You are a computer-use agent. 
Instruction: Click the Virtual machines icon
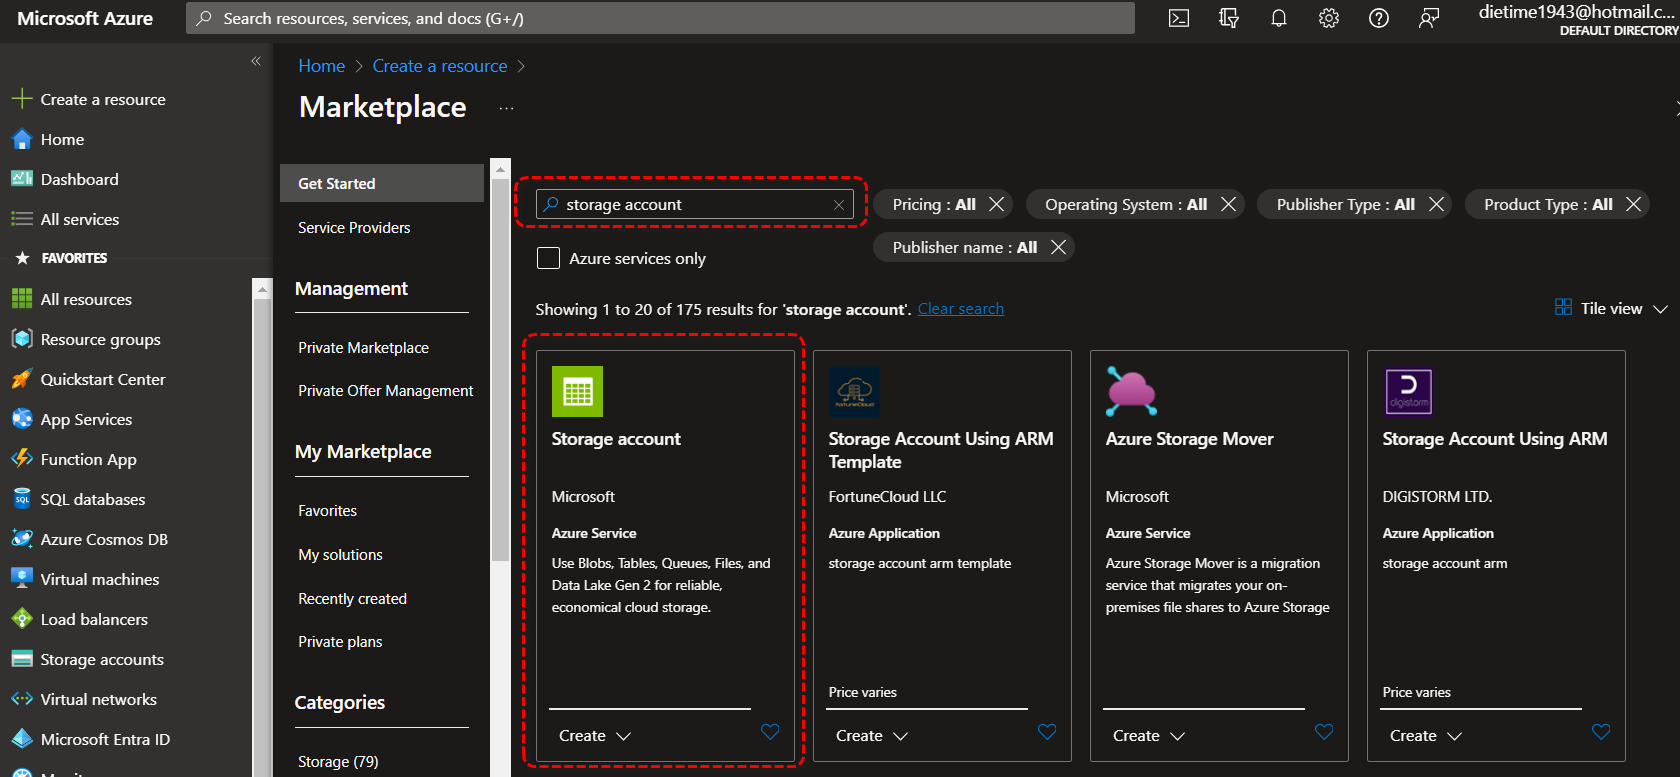(x=22, y=579)
